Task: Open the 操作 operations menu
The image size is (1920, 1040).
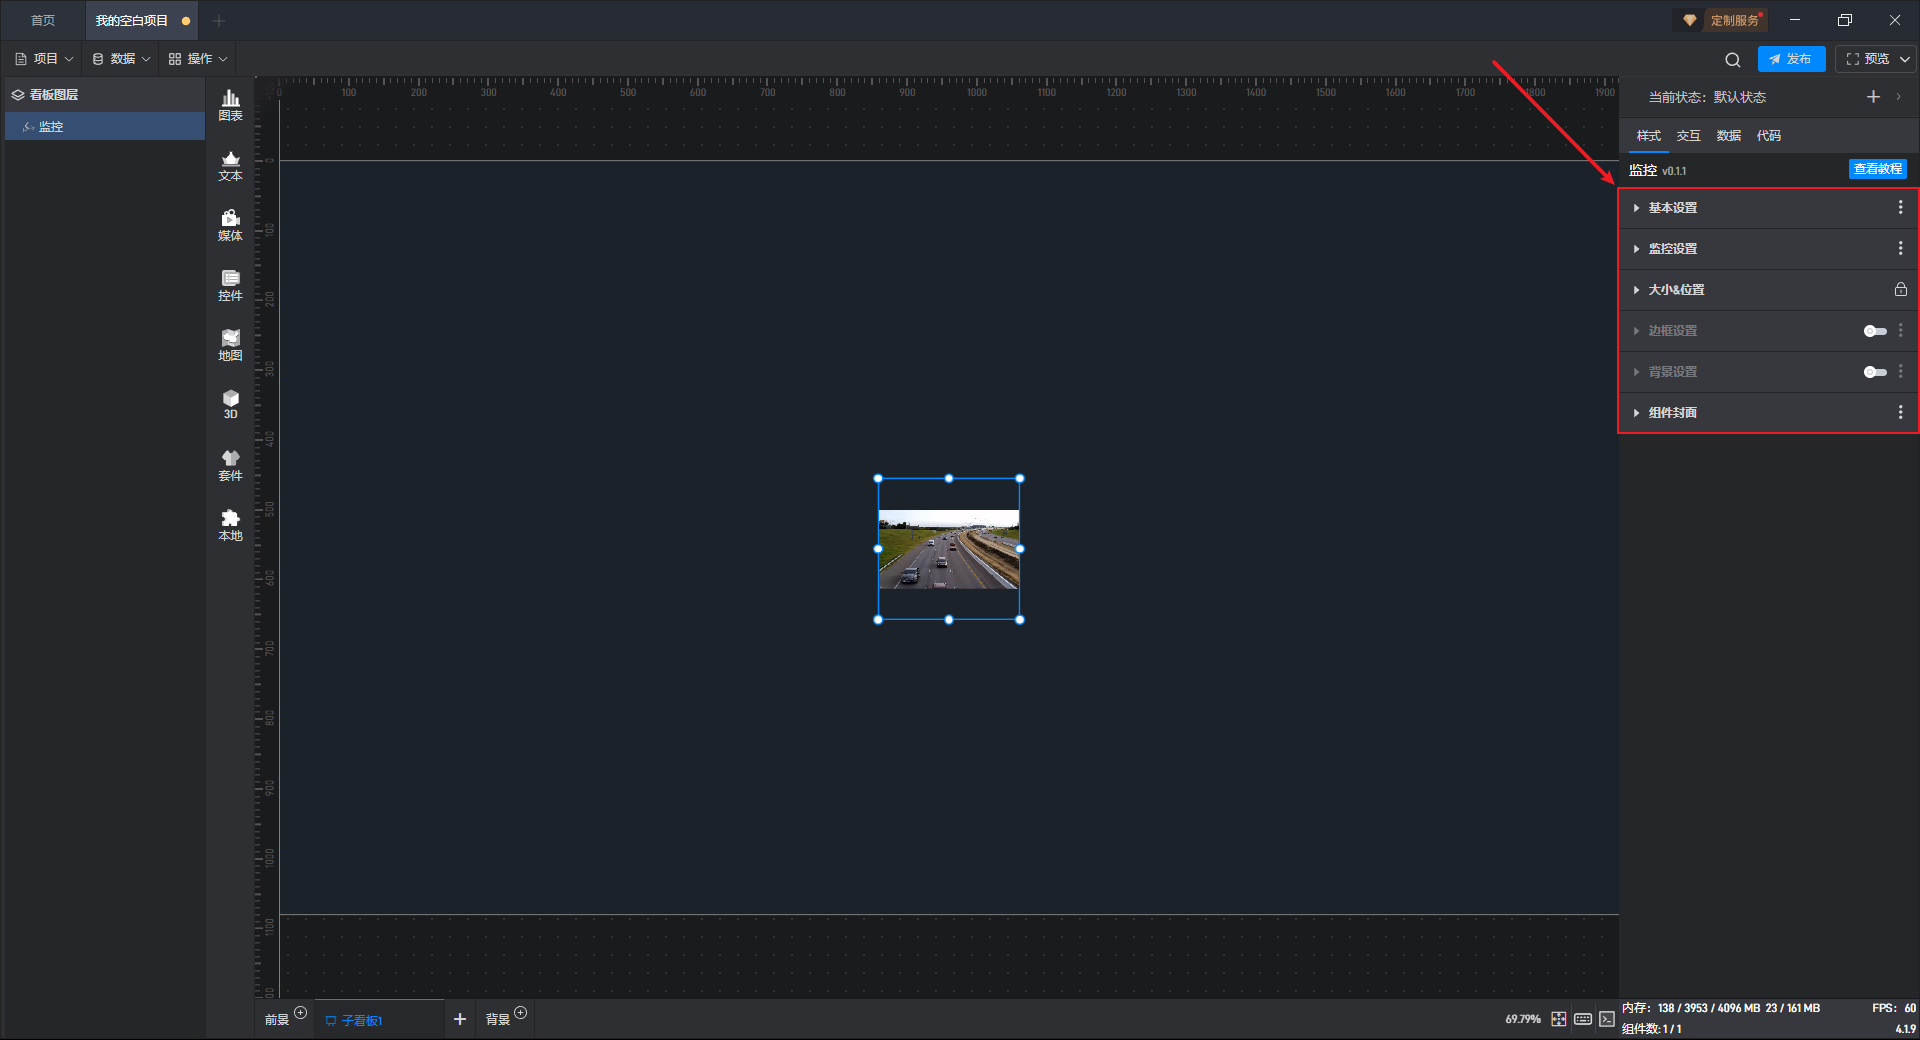Action: click(x=198, y=59)
